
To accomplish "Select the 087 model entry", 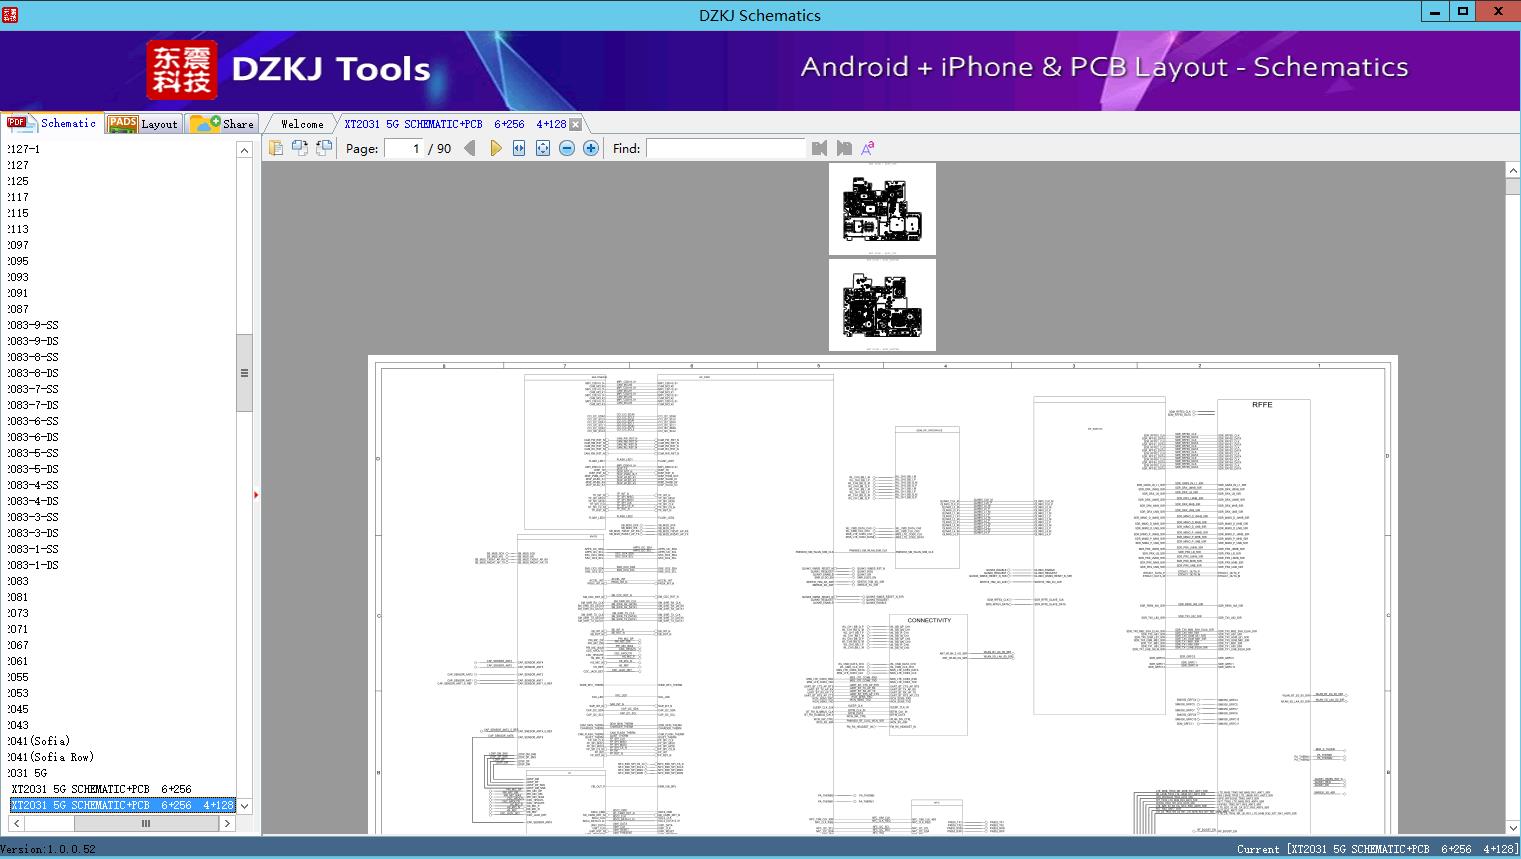I will point(19,309).
